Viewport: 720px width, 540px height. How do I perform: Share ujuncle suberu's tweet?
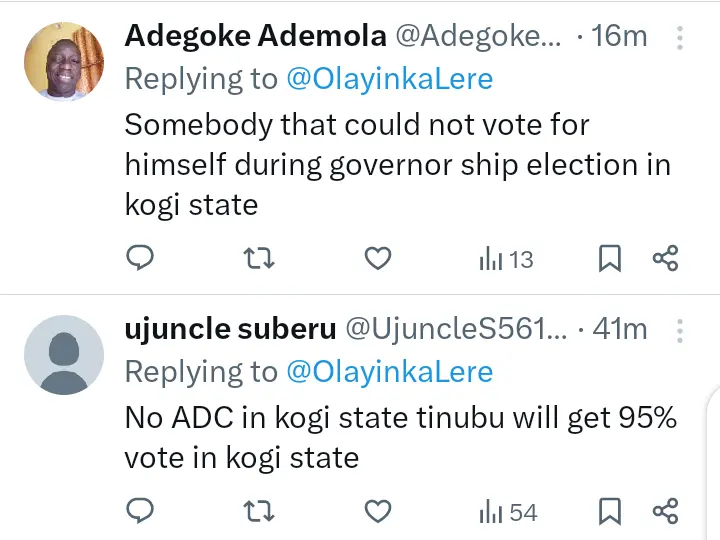point(666,512)
